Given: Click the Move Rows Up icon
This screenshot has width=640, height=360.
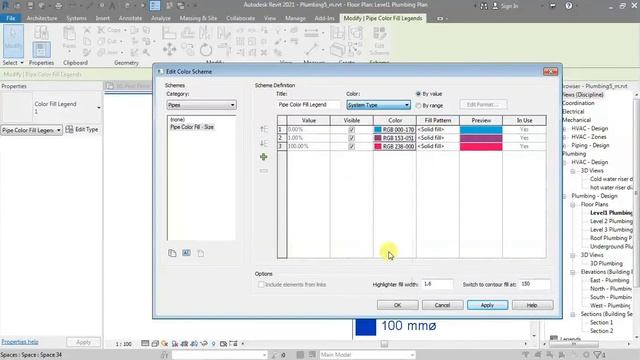Looking at the screenshot, I should point(264,129).
